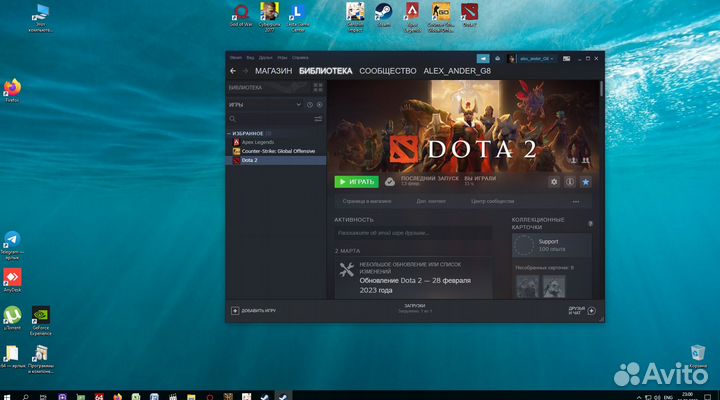
Task: Open the Вид menu
Action: click(250, 58)
